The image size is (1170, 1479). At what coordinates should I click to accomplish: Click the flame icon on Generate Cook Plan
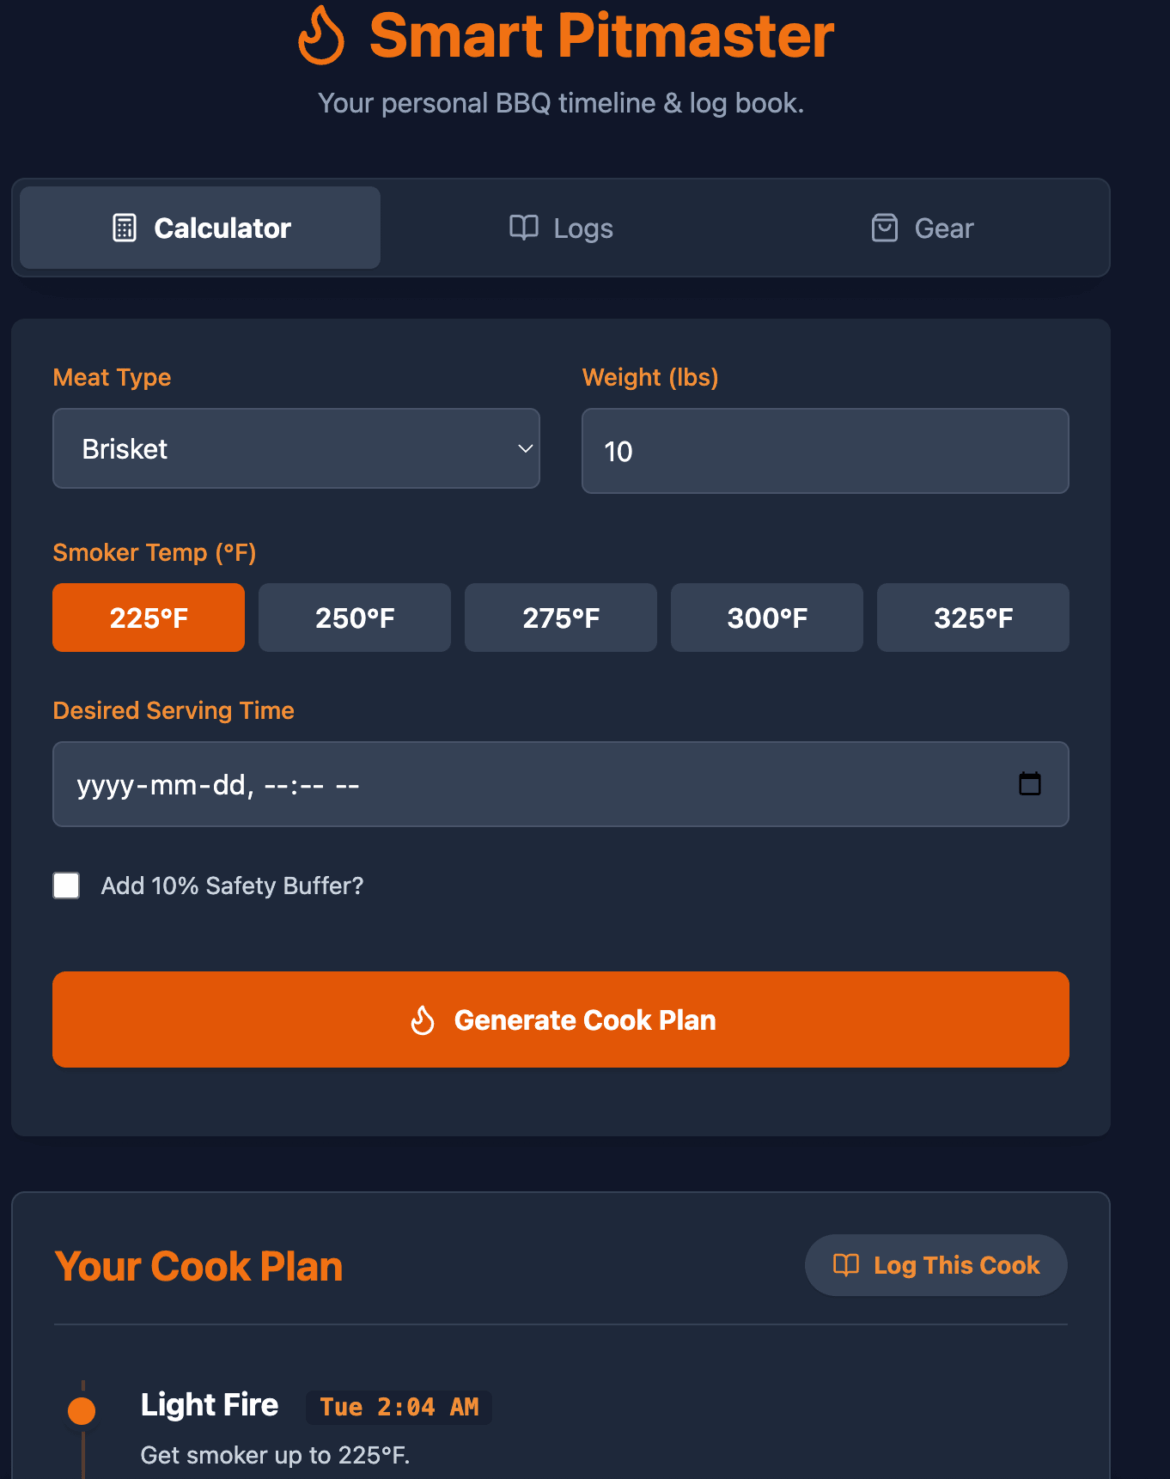click(423, 1019)
